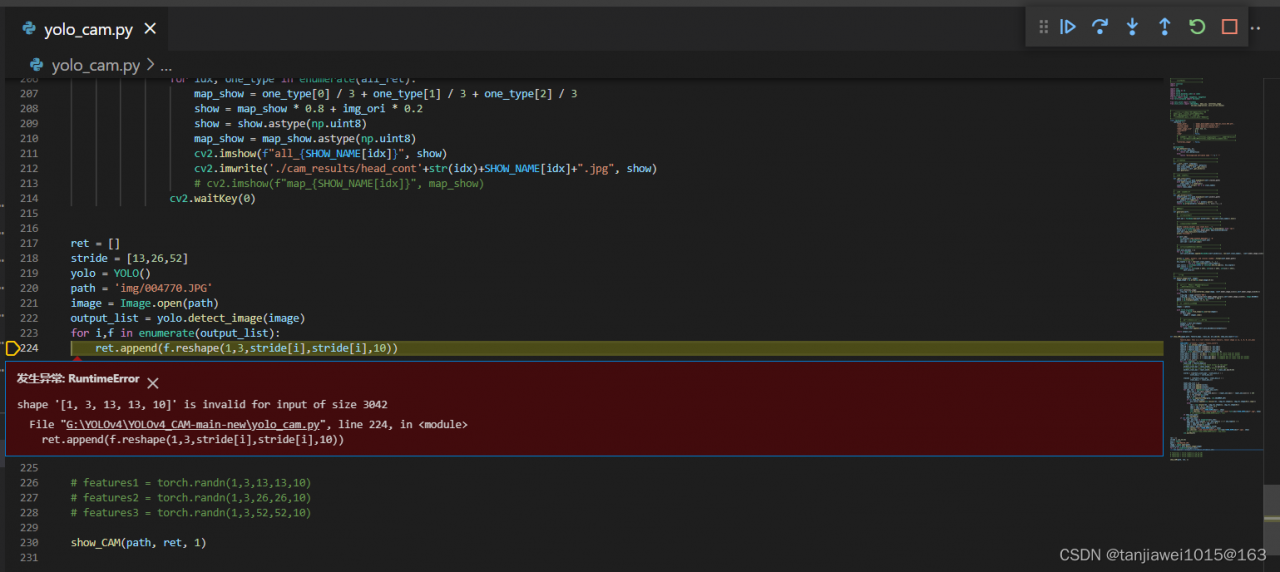
Task: Click the 'yolo = YOLO()' code line
Action: 110,273
